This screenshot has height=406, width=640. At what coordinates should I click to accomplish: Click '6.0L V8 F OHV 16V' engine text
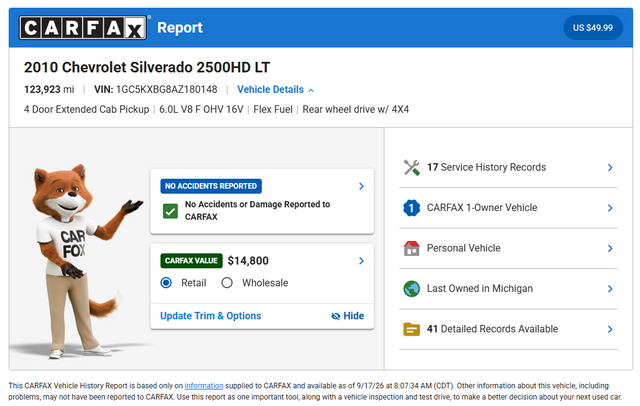click(x=201, y=109)
